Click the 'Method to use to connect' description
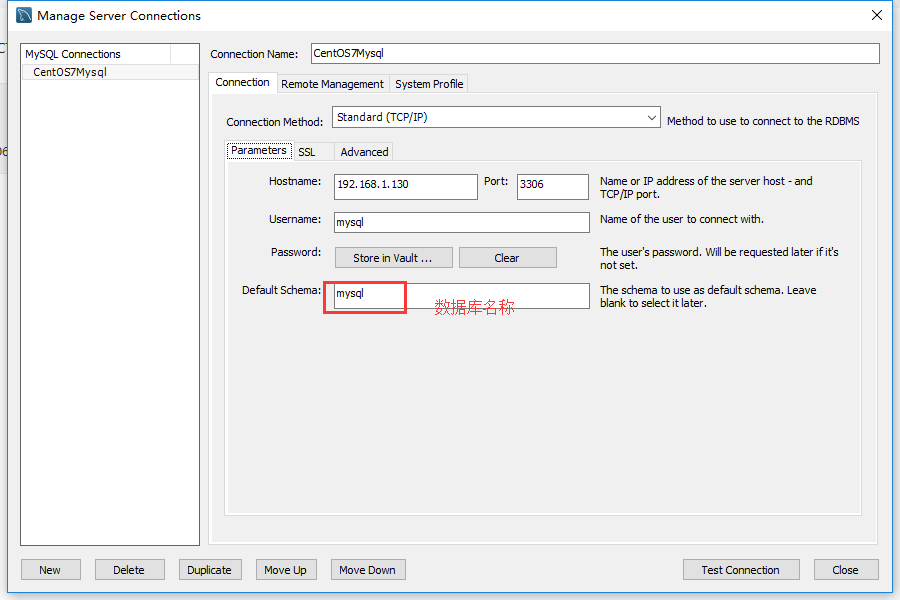900x600 pixels. pyautogui.click(x=763, y=121)
